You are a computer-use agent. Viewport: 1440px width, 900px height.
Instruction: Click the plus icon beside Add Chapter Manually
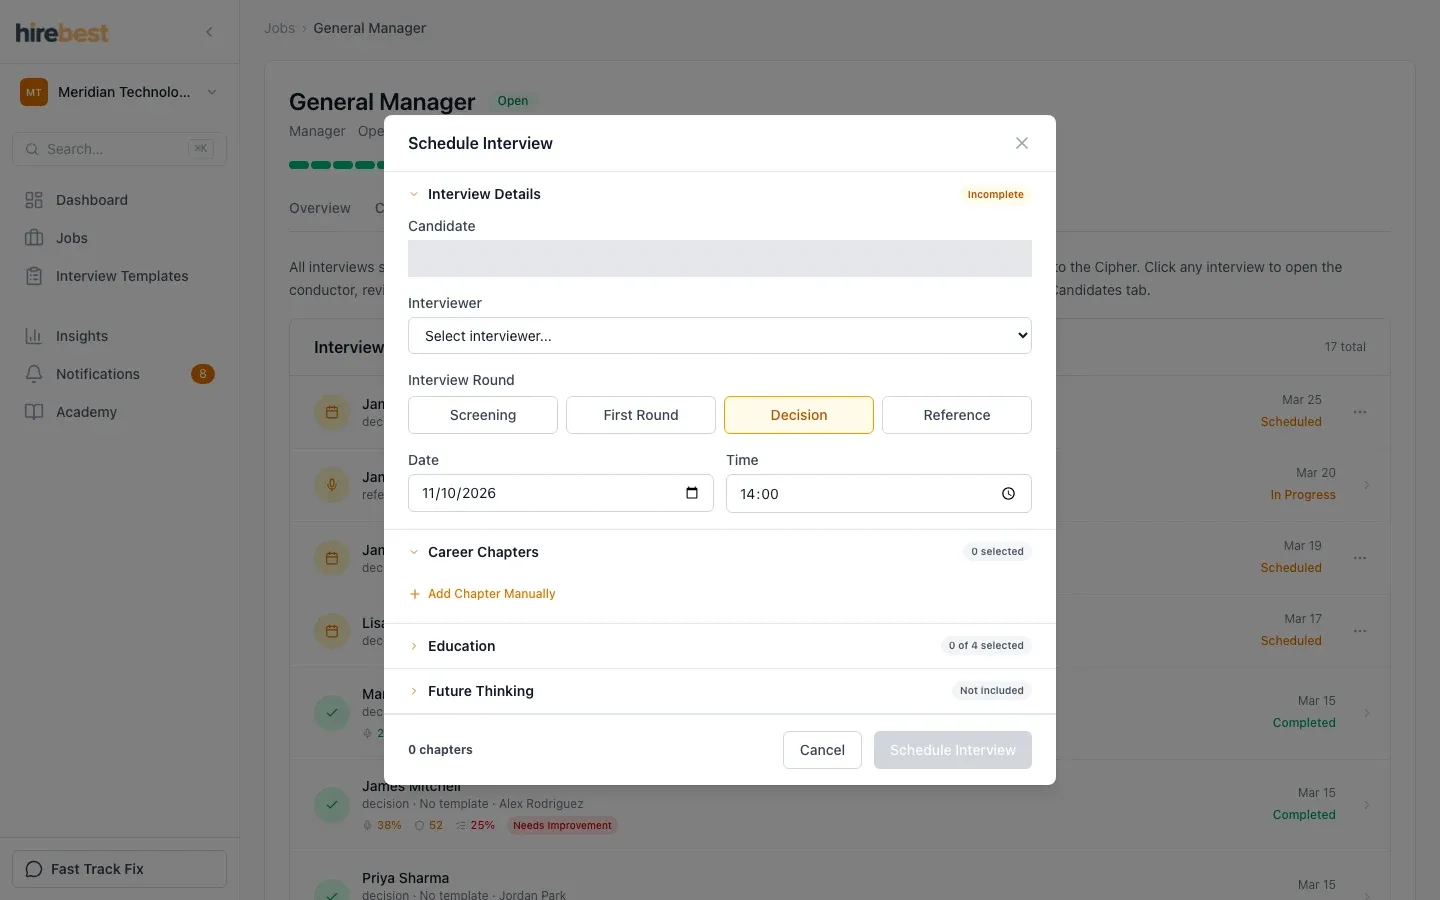(x=415, y=594)
